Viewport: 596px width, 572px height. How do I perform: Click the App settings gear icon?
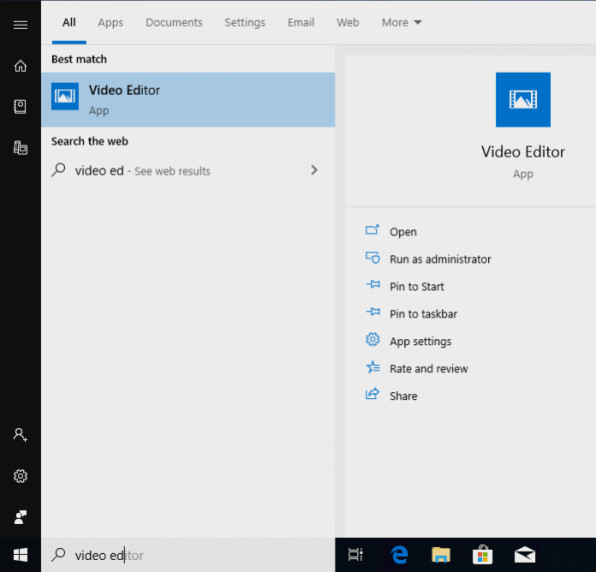point(372,339)
